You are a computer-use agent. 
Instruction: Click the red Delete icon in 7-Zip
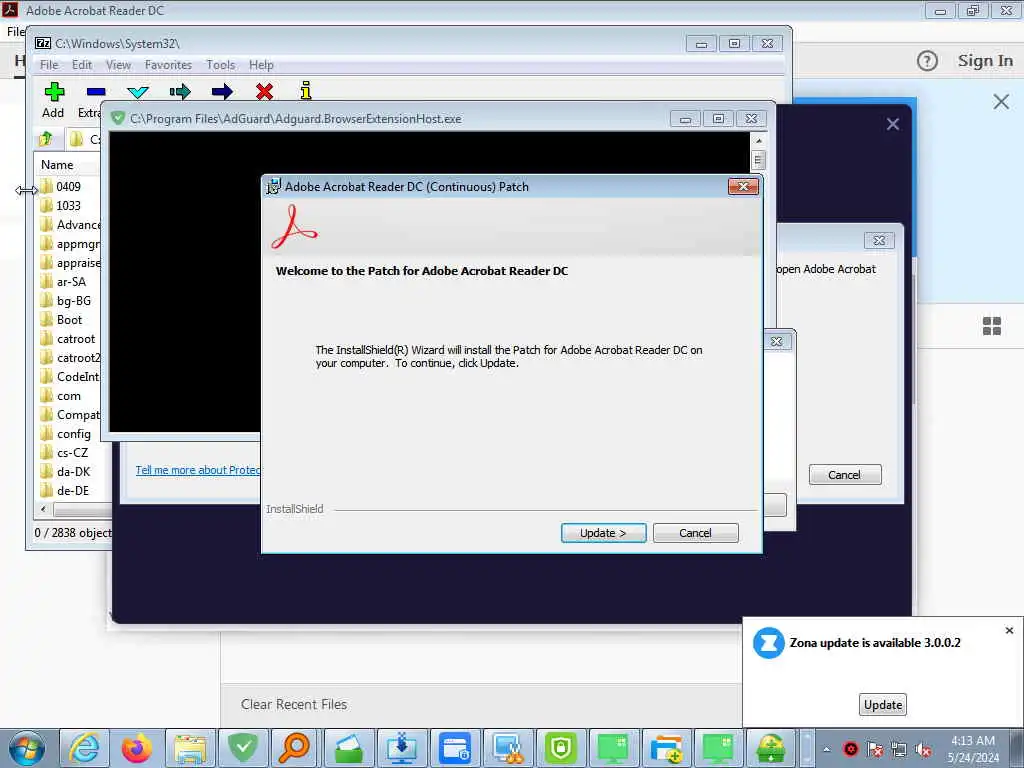point(264,91)
